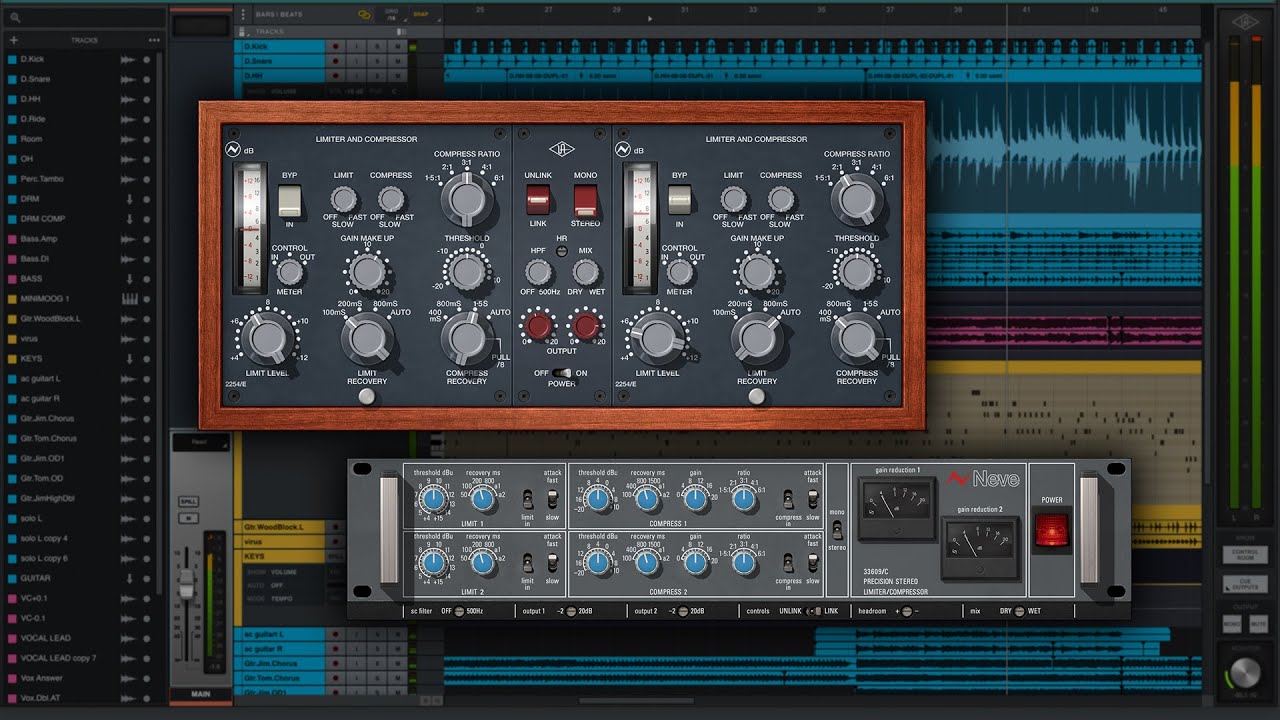
Task: Click the monitor MONO button
Action: pos(1232,624)
